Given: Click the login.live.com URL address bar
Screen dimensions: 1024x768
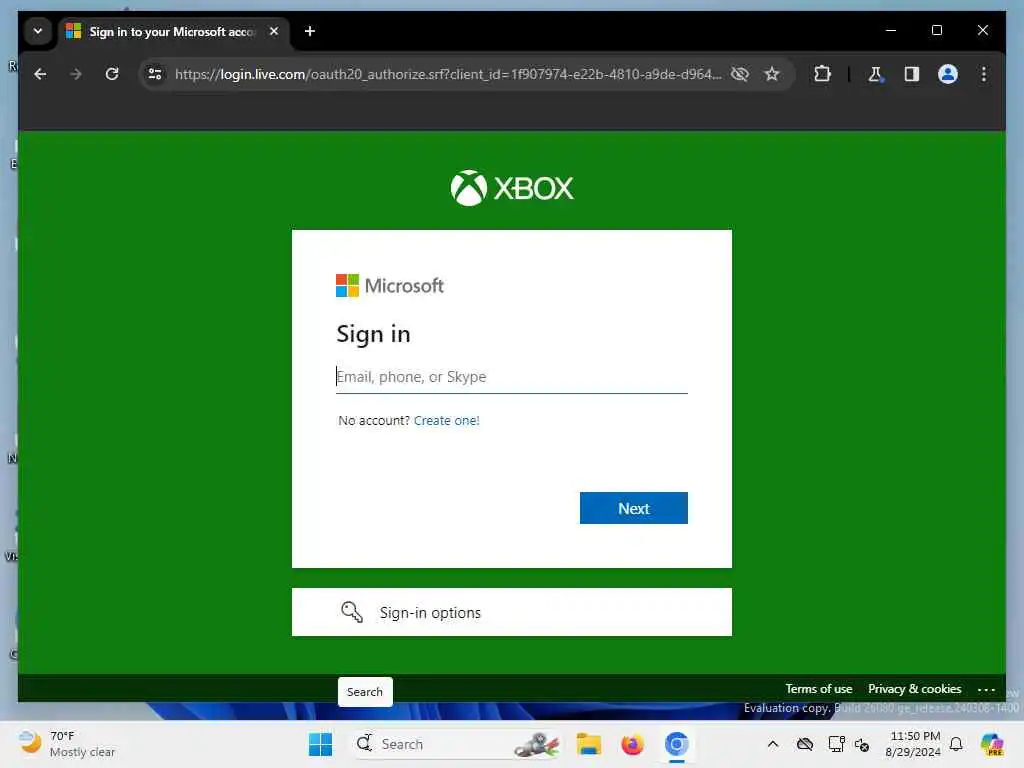Looking at the screenshot, I should pos(447,74).
